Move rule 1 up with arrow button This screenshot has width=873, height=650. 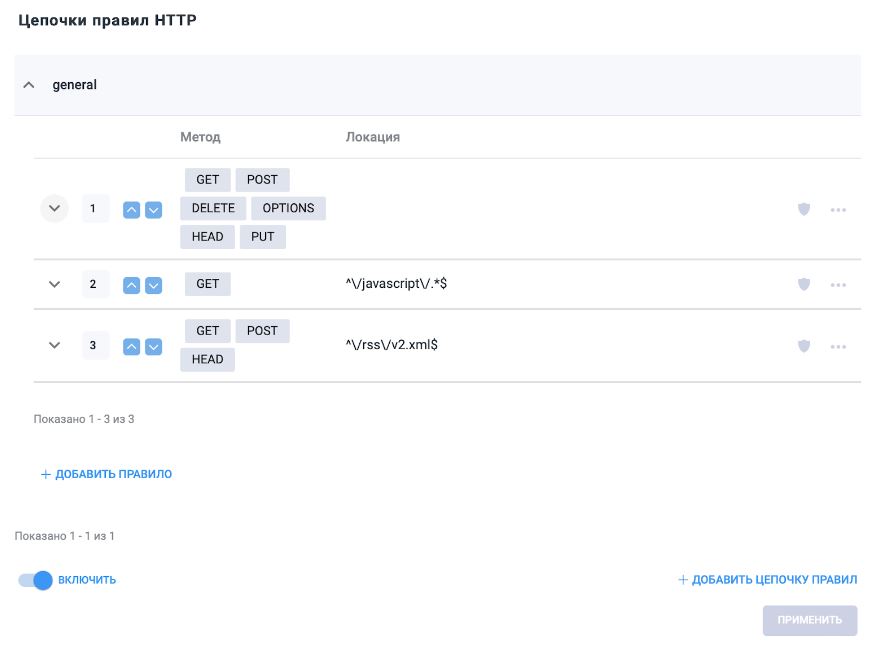pos(131,210)
